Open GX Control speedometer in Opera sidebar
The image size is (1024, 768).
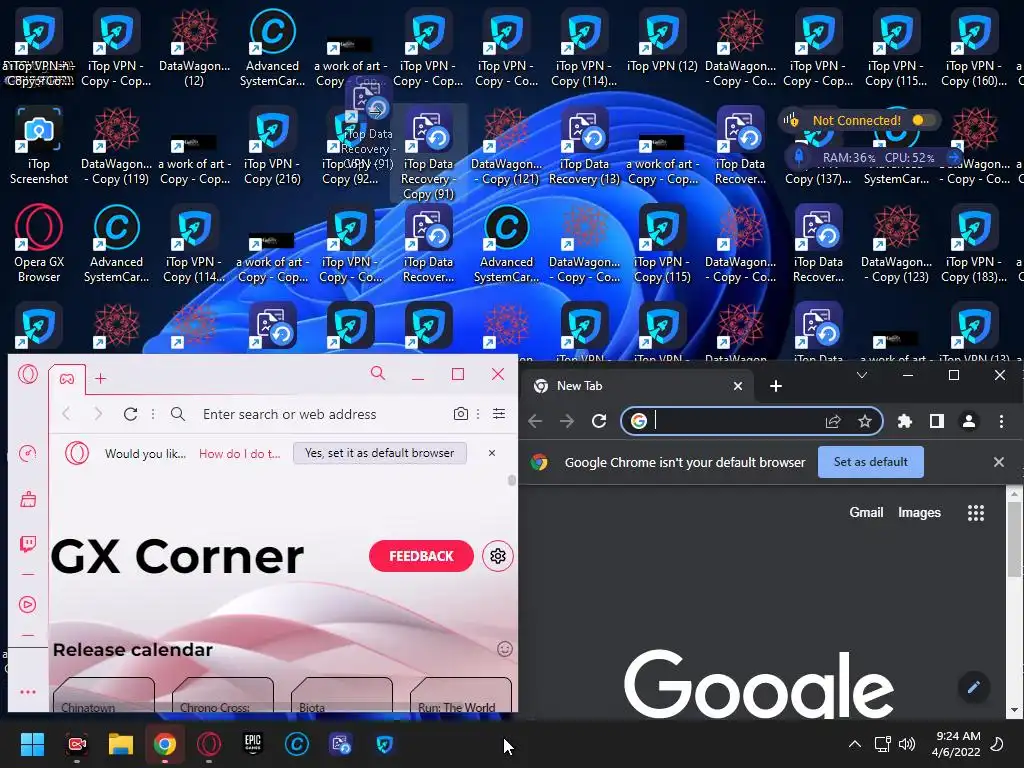click(27, 453)
